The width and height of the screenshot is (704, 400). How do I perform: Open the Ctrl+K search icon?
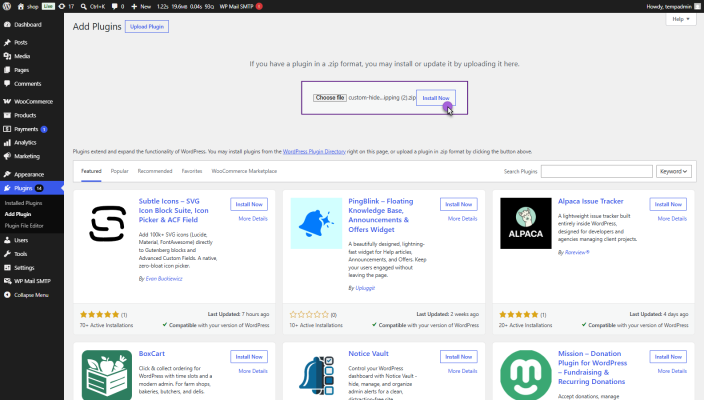[84, 6]
